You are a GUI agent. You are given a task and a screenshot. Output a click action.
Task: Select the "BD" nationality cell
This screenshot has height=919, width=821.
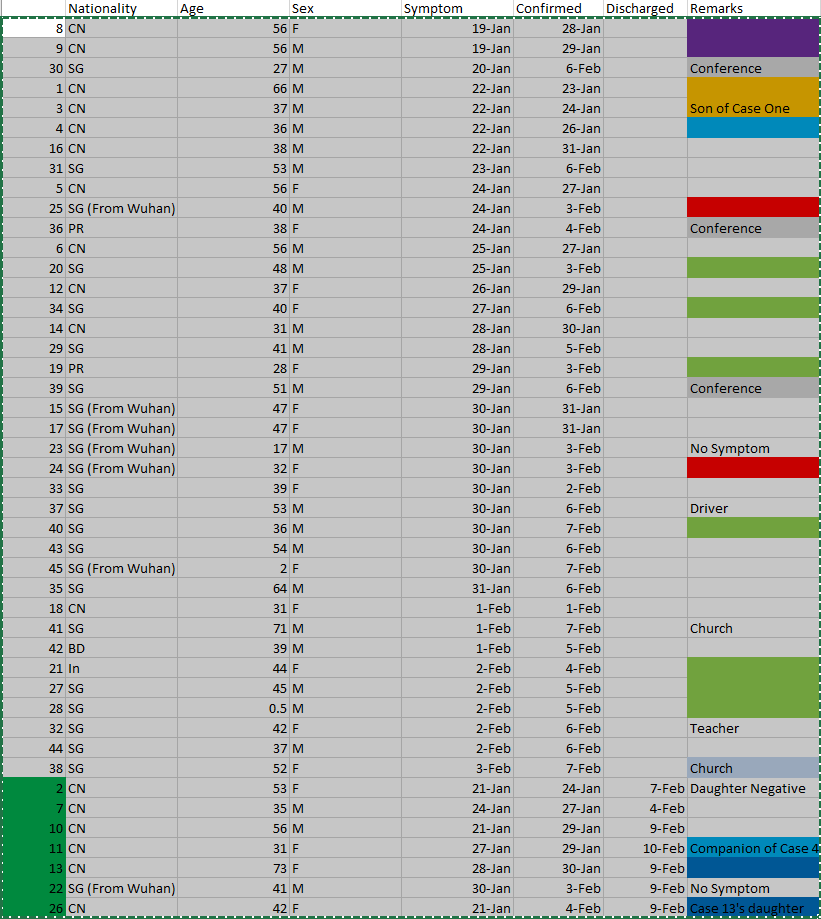[x=121, y=648]
